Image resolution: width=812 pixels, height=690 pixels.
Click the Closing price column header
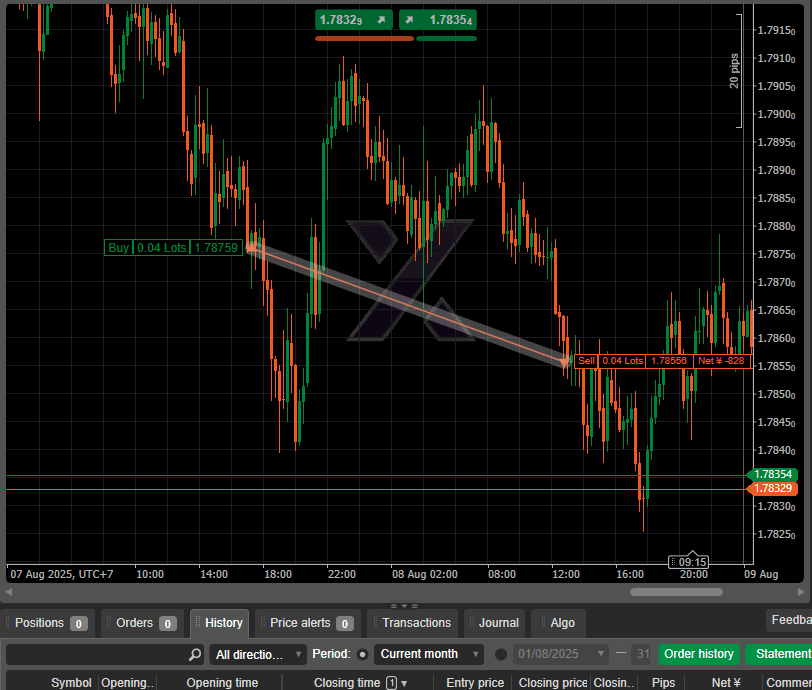[553, 683]
